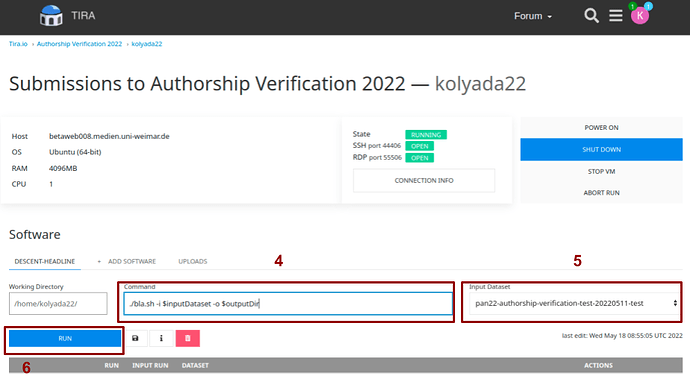The image size is (690, 378).
Task: Save the software with disk icon
Action: (135, 338)
